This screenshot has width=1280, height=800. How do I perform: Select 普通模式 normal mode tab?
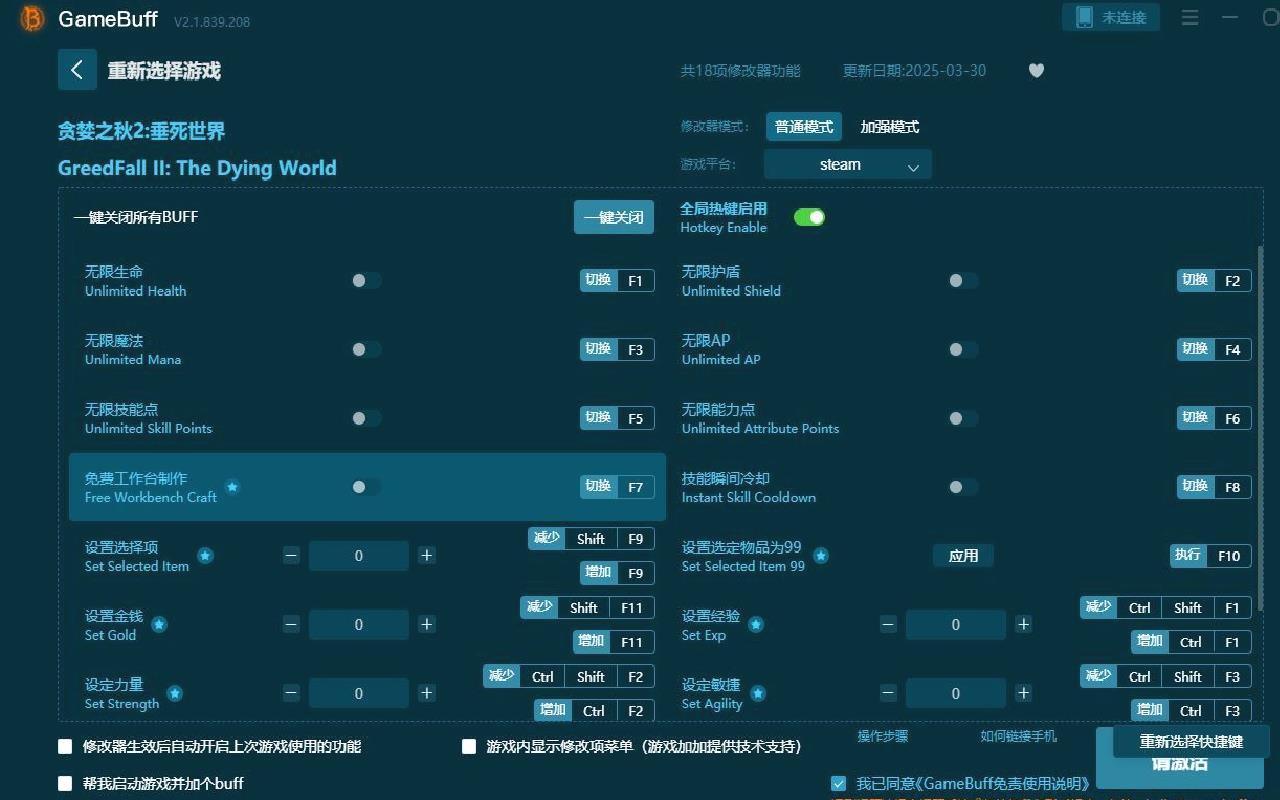click(804, 127)
